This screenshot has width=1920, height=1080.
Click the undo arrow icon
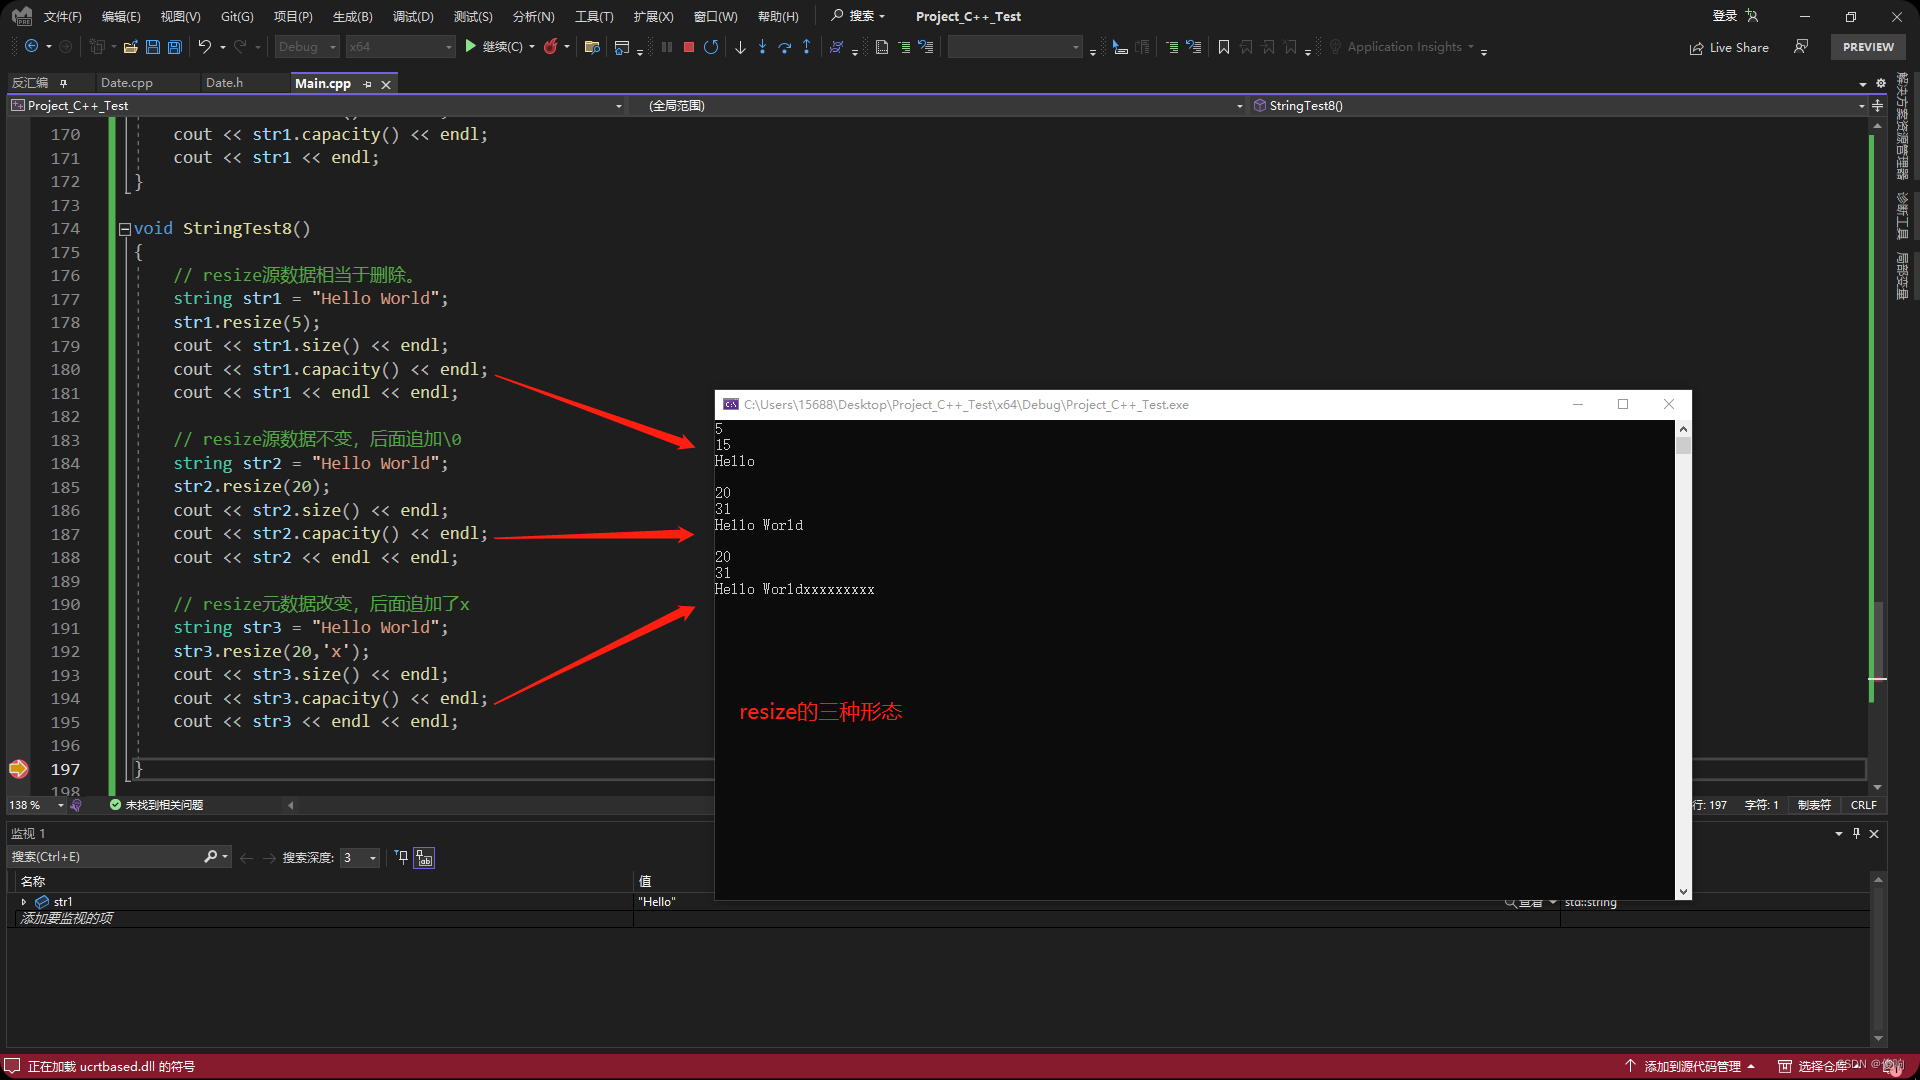[205, 47]
